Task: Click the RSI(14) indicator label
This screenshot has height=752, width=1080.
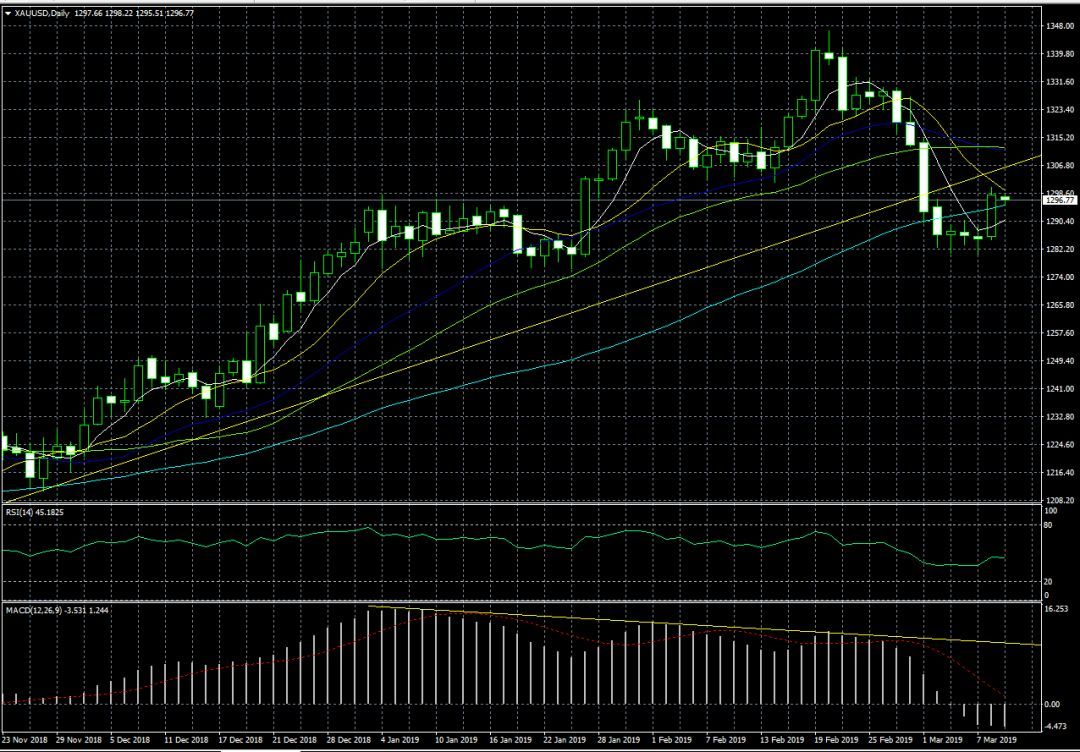Action: 31,512
